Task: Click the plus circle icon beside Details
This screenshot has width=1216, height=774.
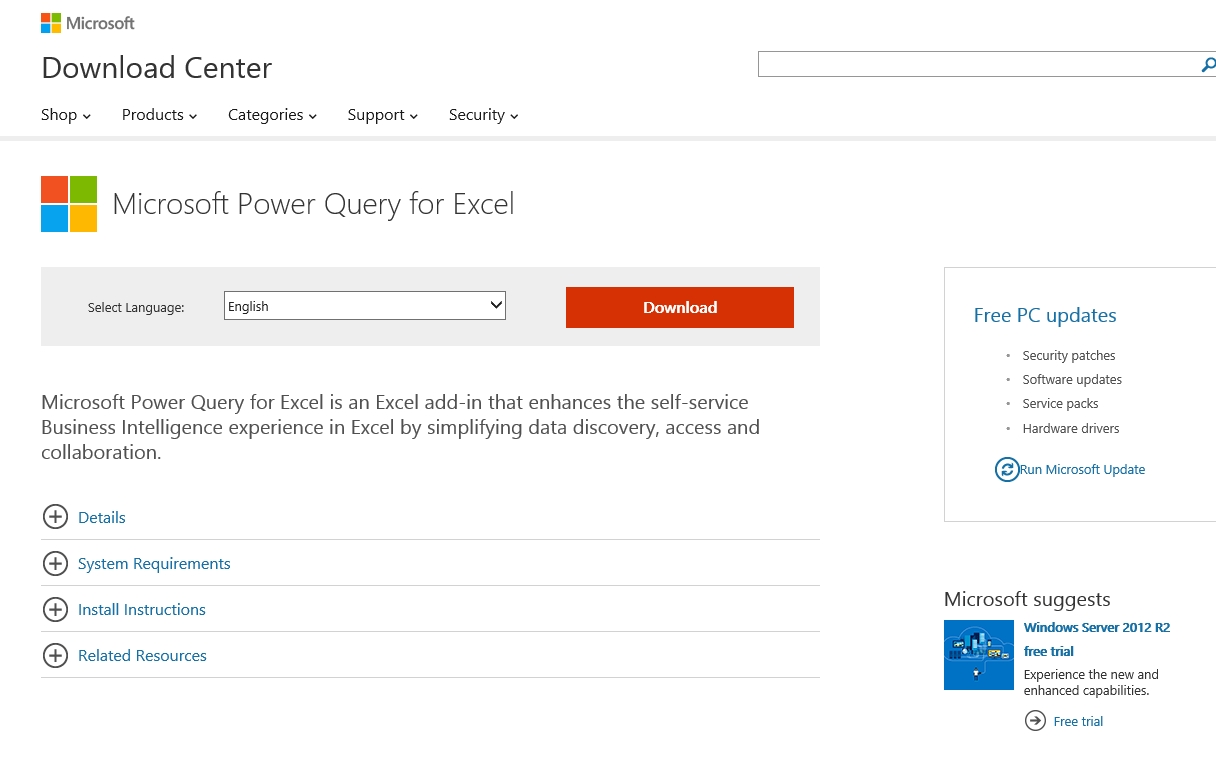Action: pos(55,517)
